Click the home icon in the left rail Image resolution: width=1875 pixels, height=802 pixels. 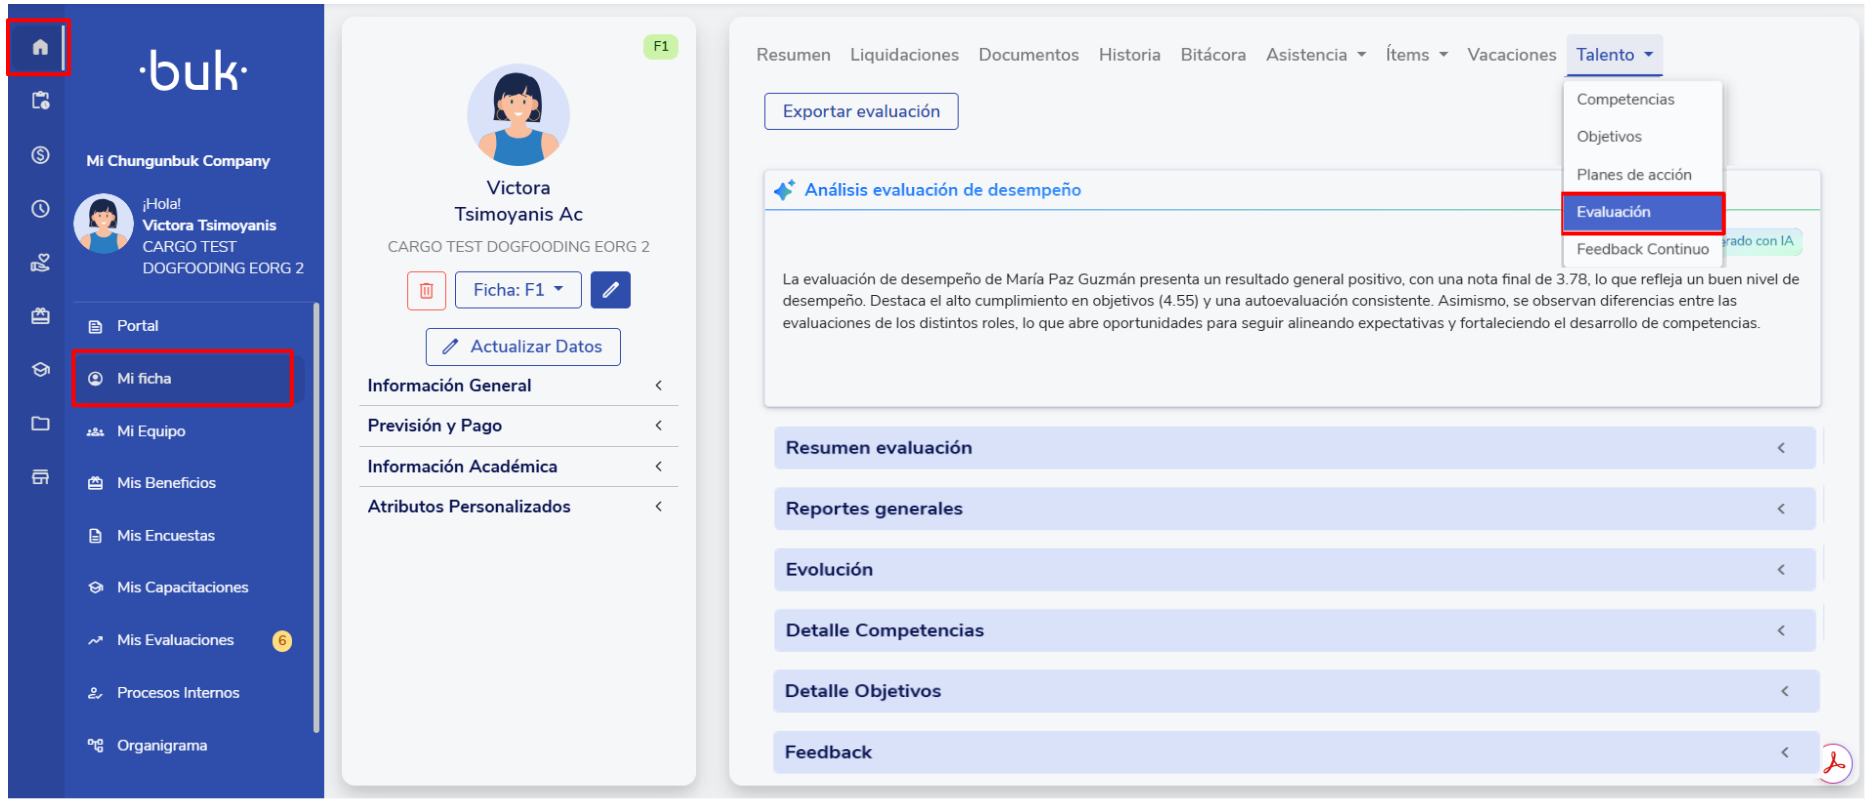pos(40,47)
